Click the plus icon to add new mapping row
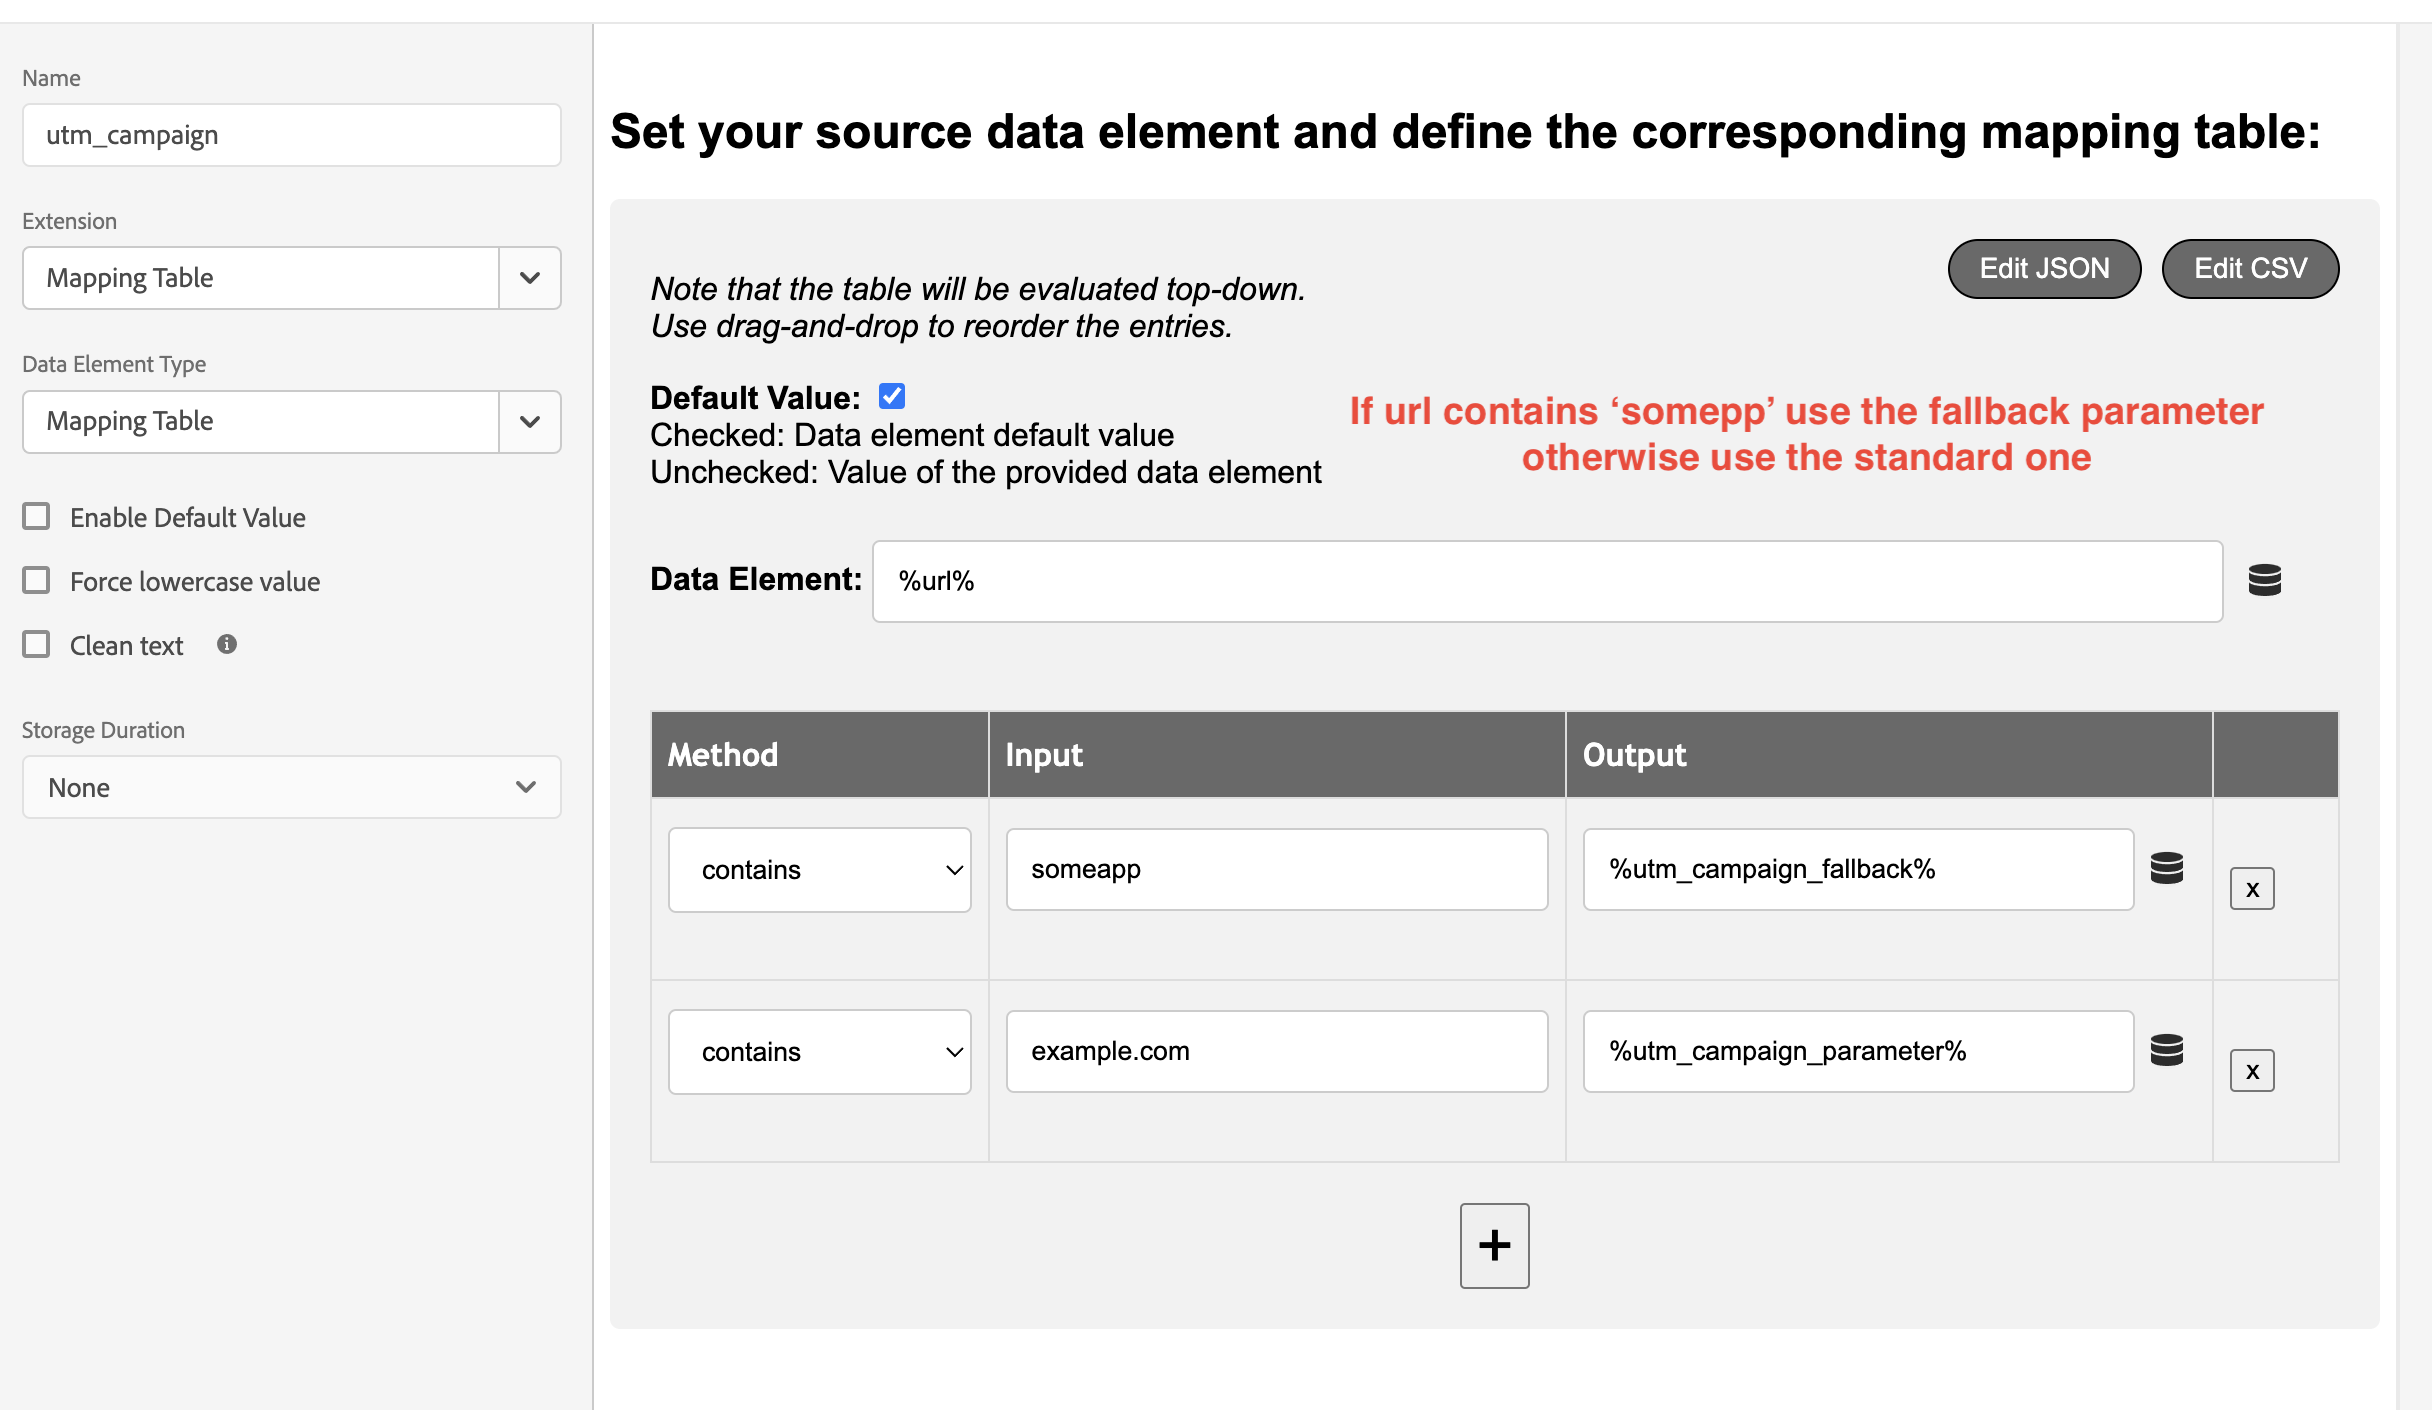2432x1410 pixels. coord(1495,1246)
